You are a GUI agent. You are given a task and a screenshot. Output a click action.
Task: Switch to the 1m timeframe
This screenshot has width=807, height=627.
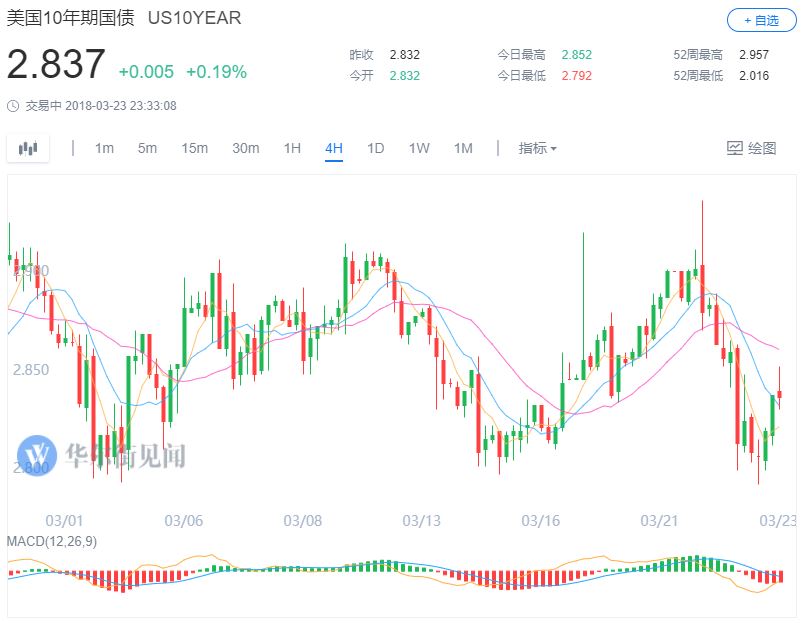[x=104, y=148]
